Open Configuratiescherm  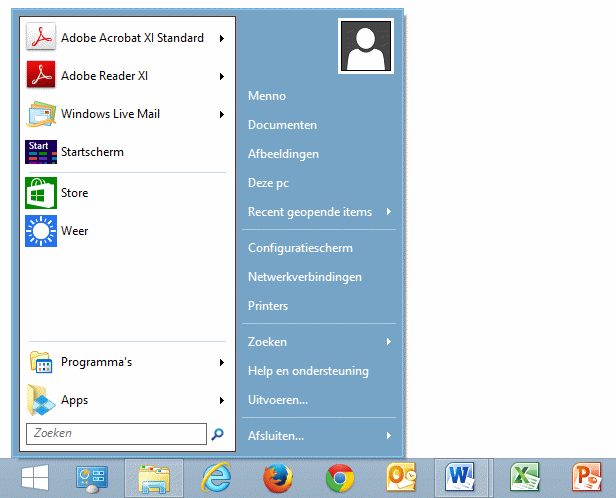(x=300, y=248)
